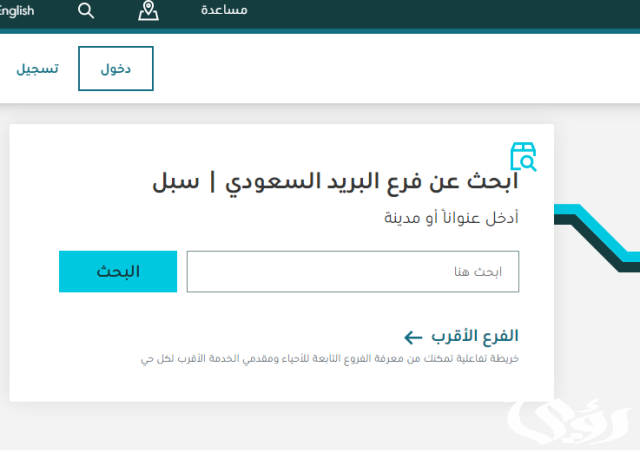Image resolution: width=640 pixels, height=452 pixels.
Task: Open the branch locator map pin icon
Action: click(148, 11)
